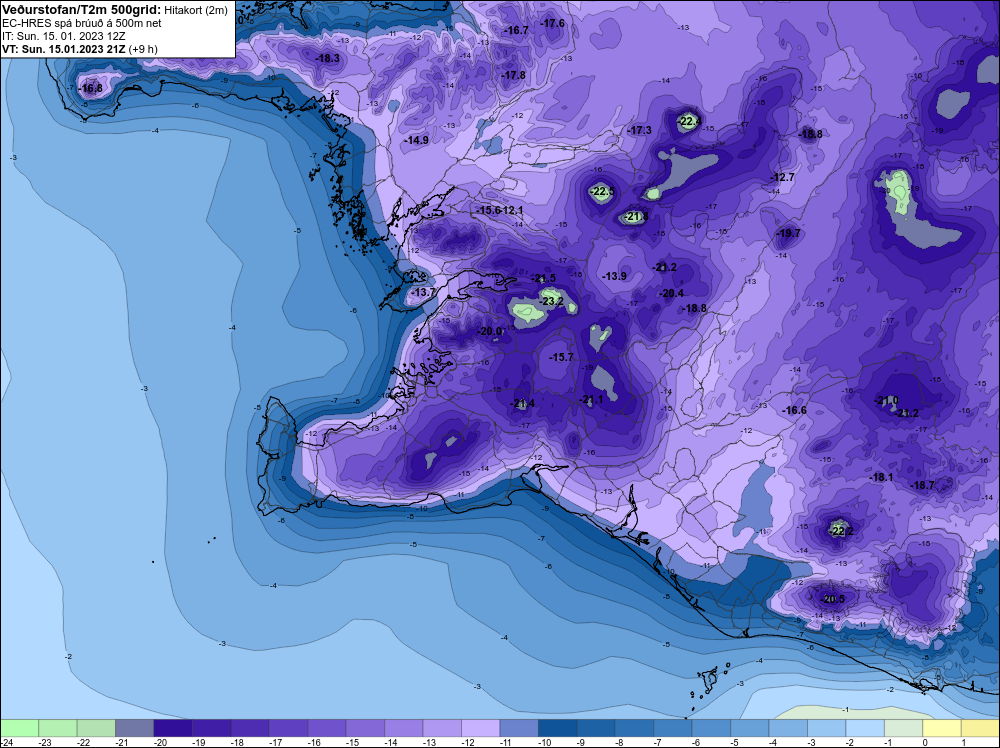
Task: Click the -22.2 cold spot value
Action: tap(841, 531)
